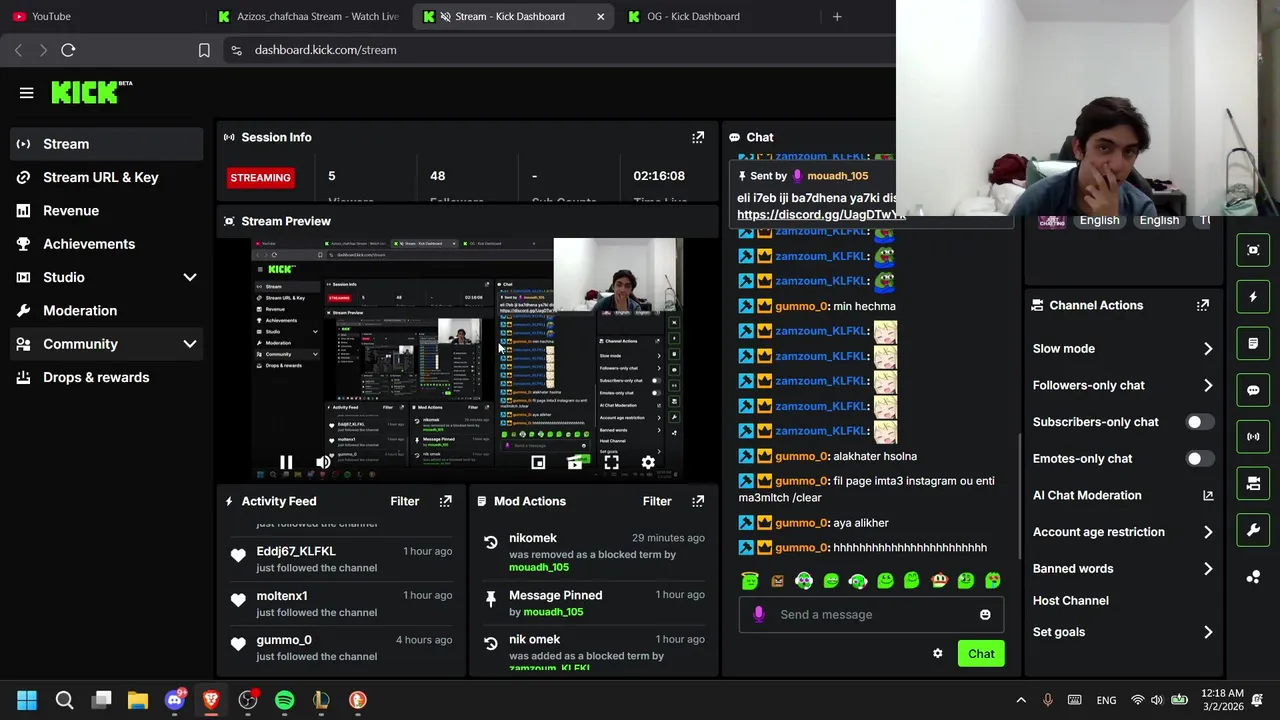This screenshot has height=720, width=1280.
Task: Open the emoji picker in message box
Action: 985,615
